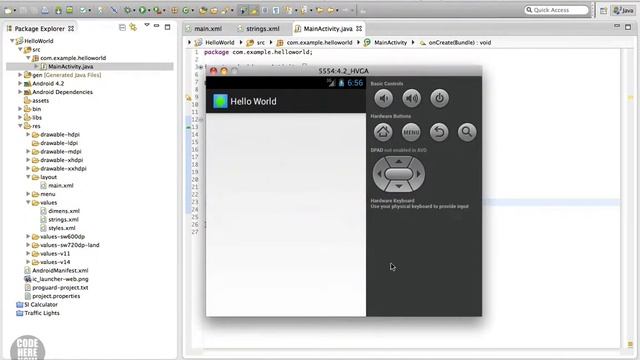Click the Print icon in toolbar
Viewport: 640px width, 360px height.
44,10
